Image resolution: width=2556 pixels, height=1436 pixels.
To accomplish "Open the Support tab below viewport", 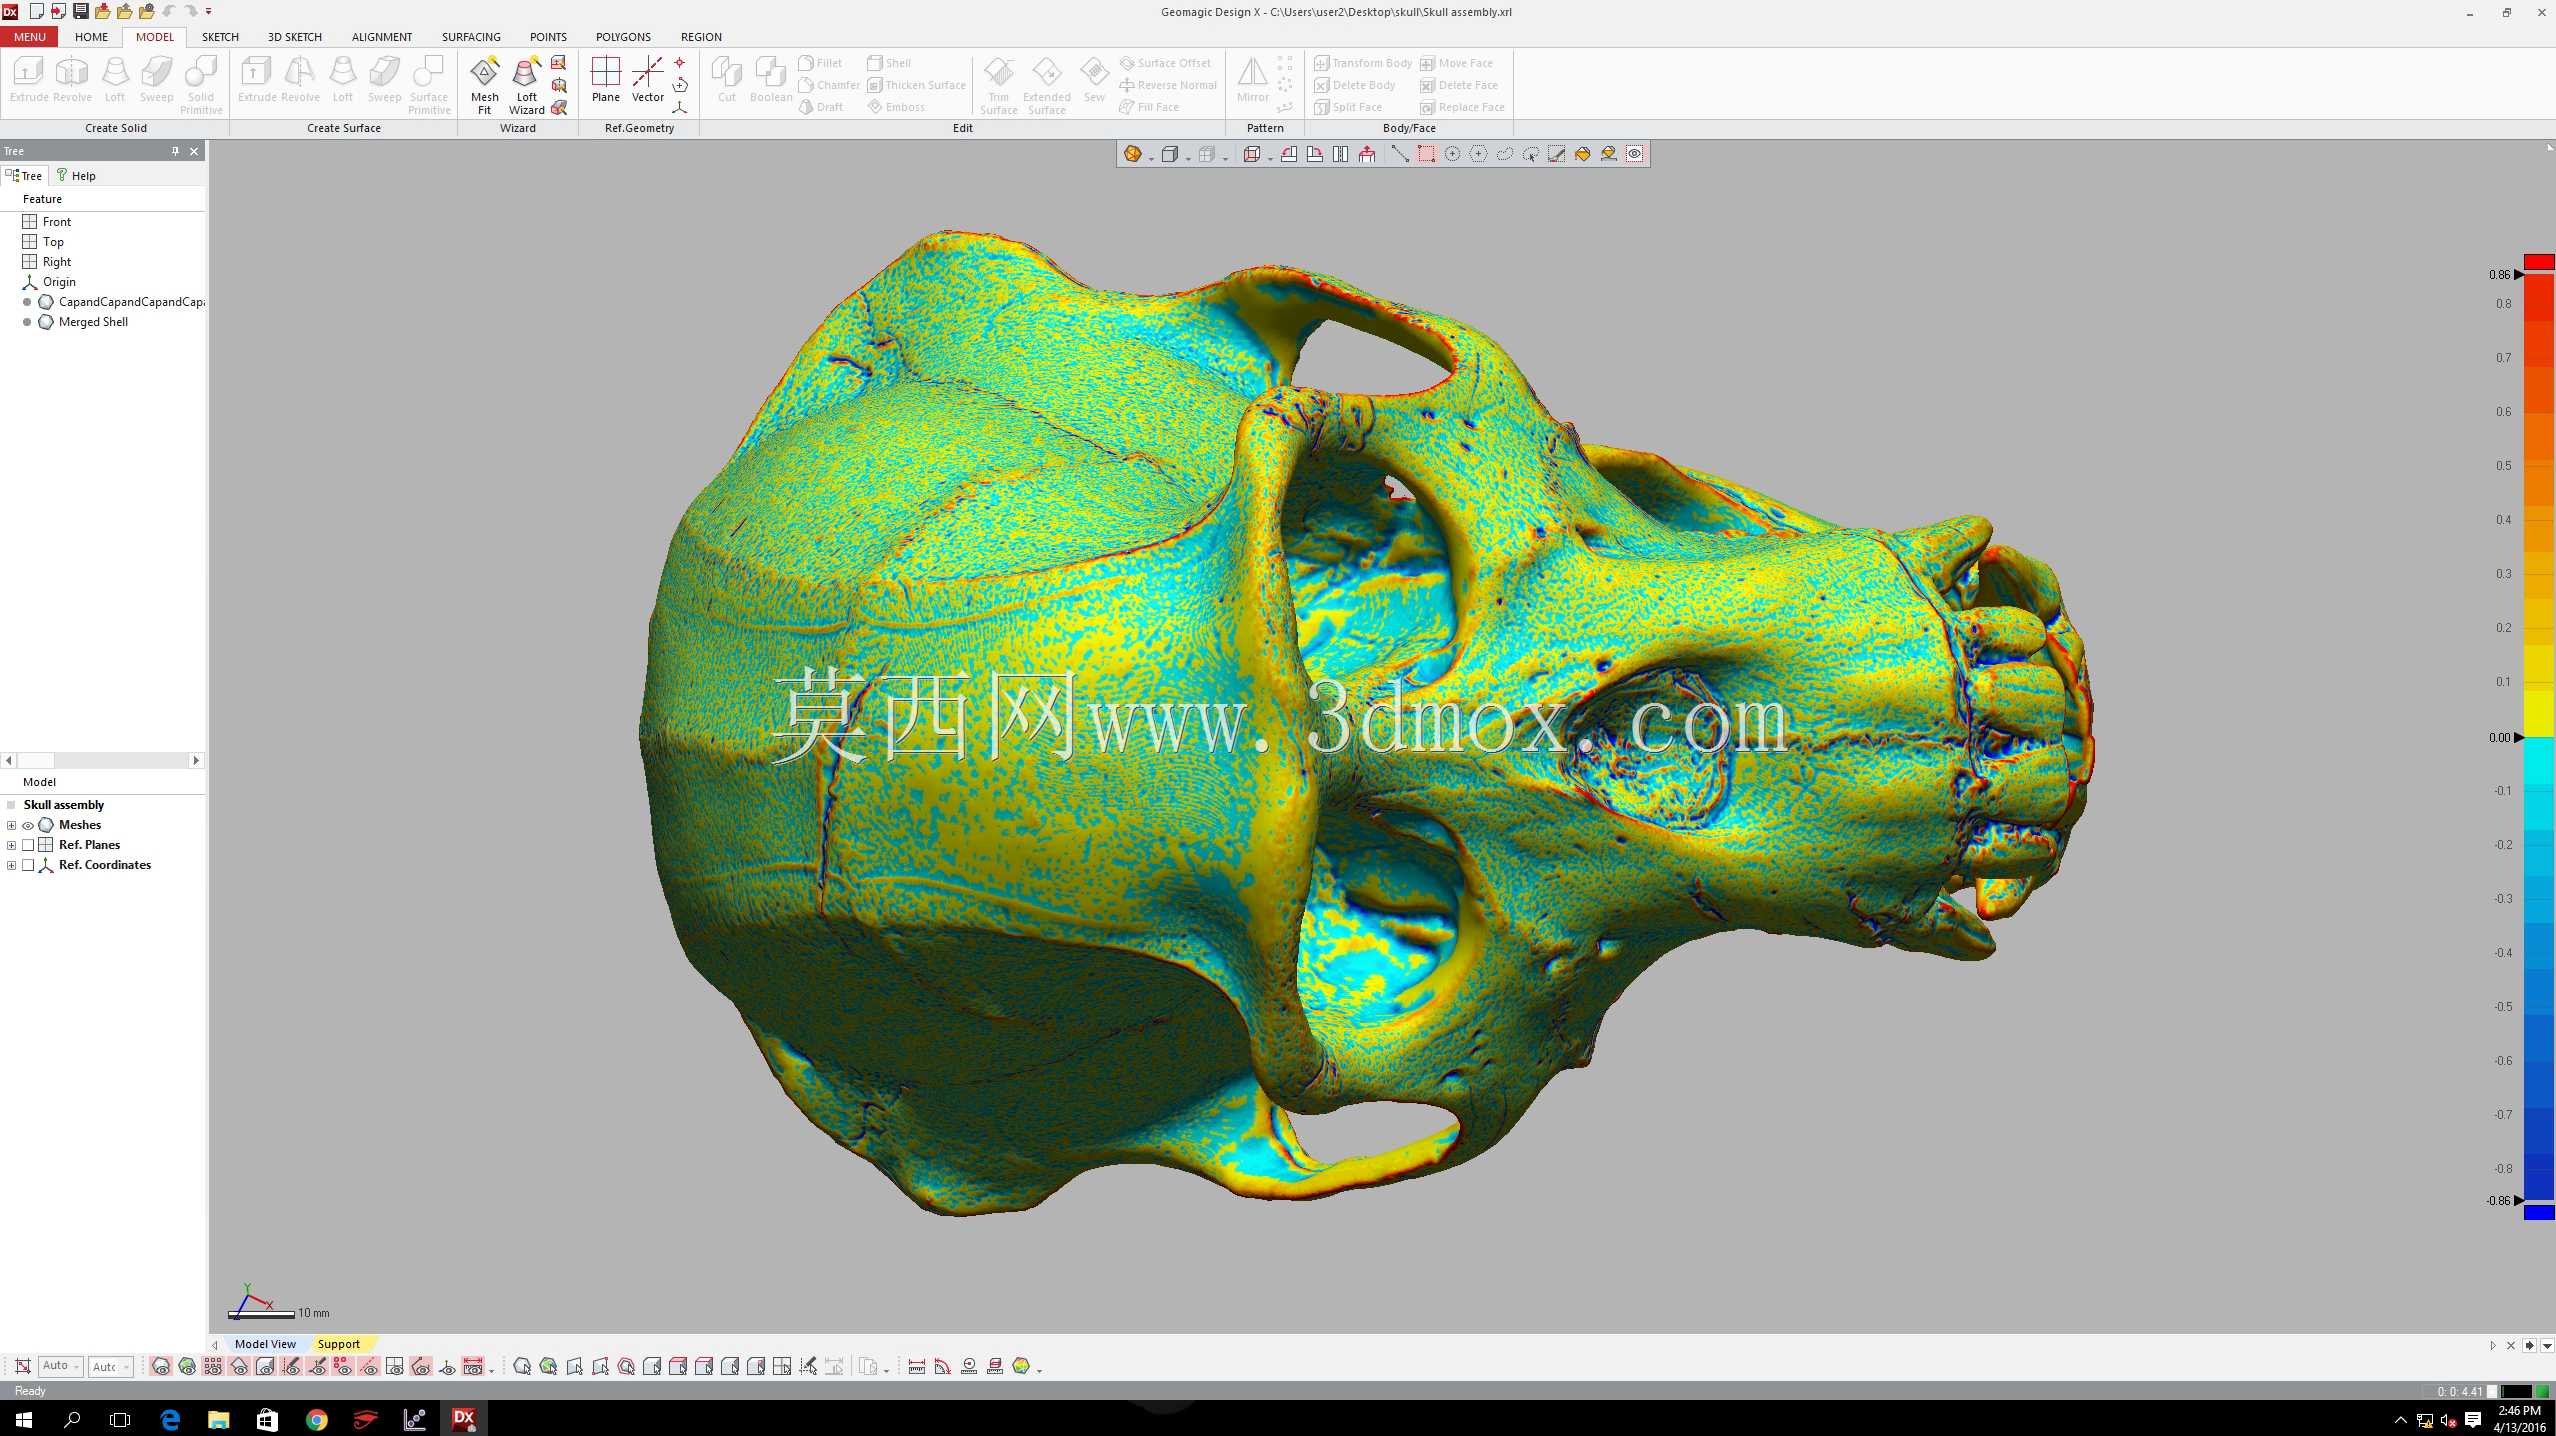I will point(338,1344).
